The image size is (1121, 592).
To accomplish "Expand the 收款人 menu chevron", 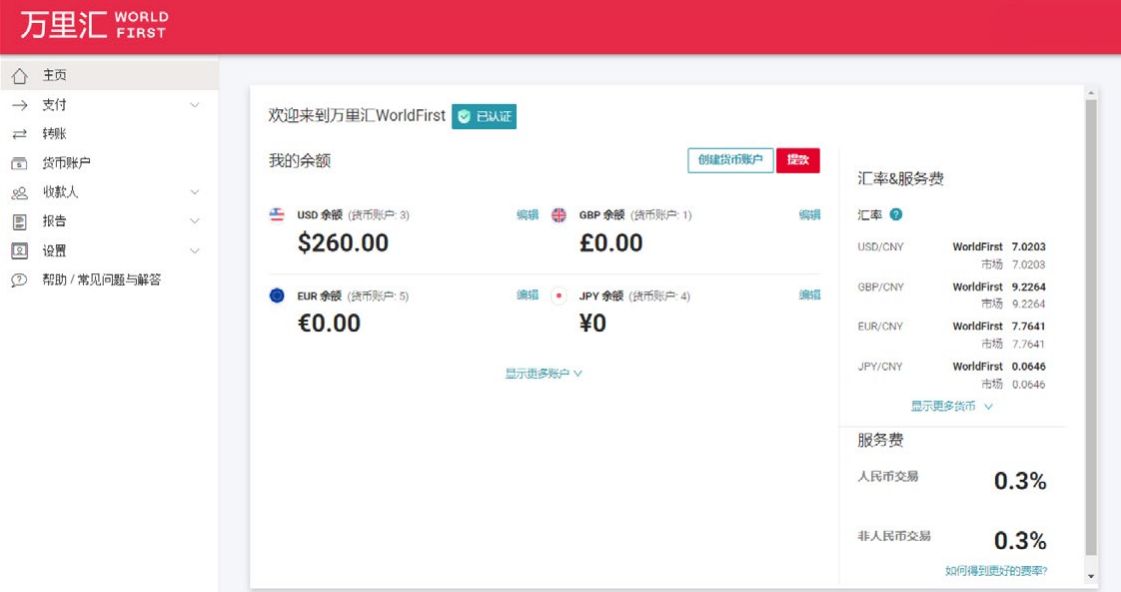I will click(x=194, y=192).
